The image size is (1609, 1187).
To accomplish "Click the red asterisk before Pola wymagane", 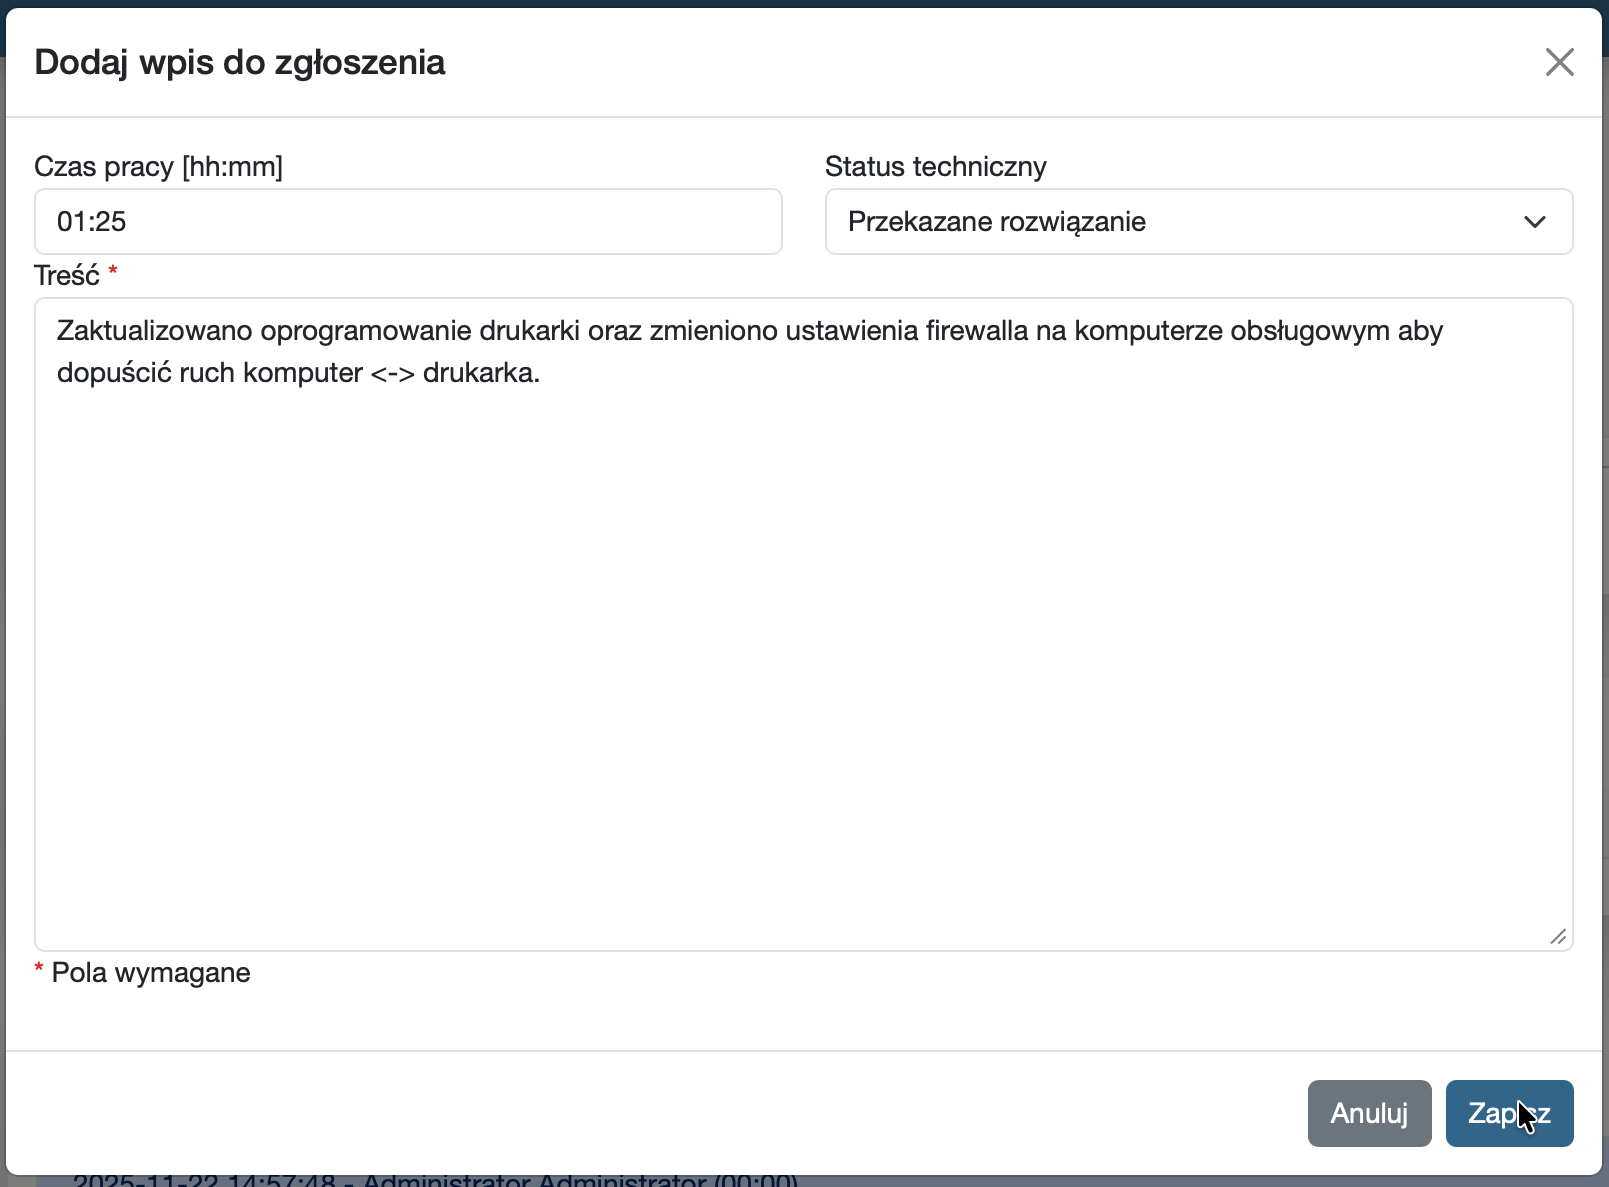I will pyautogui.click(x=39, y=970).
